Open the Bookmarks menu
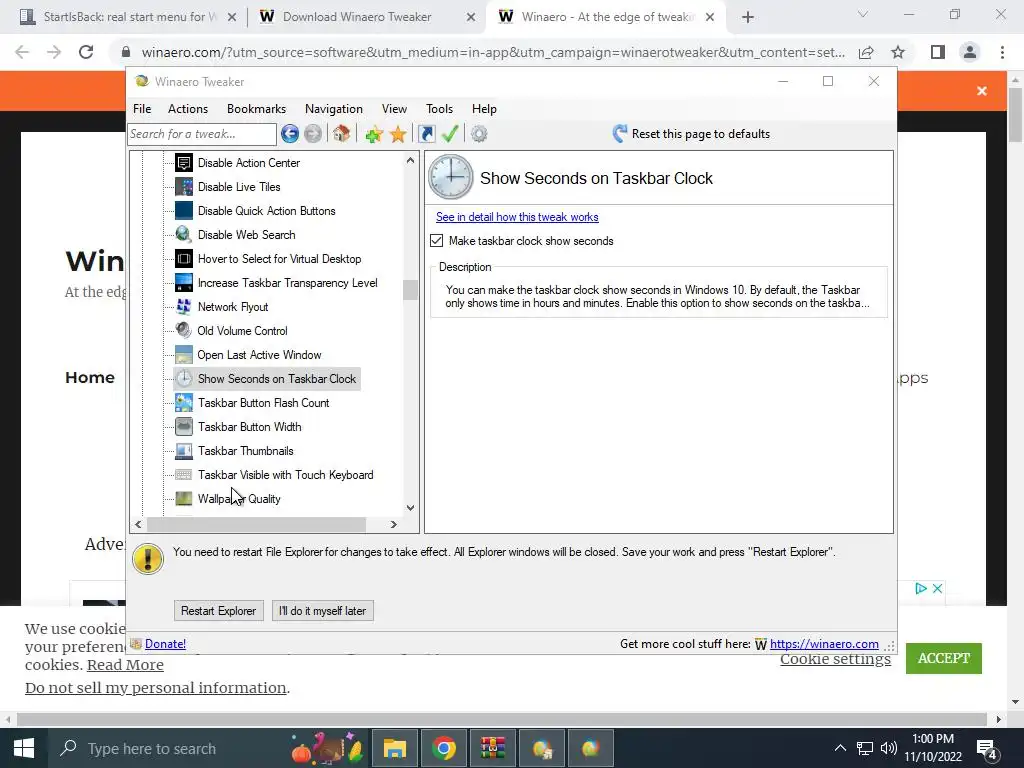Viewport: 1024px width, 768px height. tap(256, 109)
